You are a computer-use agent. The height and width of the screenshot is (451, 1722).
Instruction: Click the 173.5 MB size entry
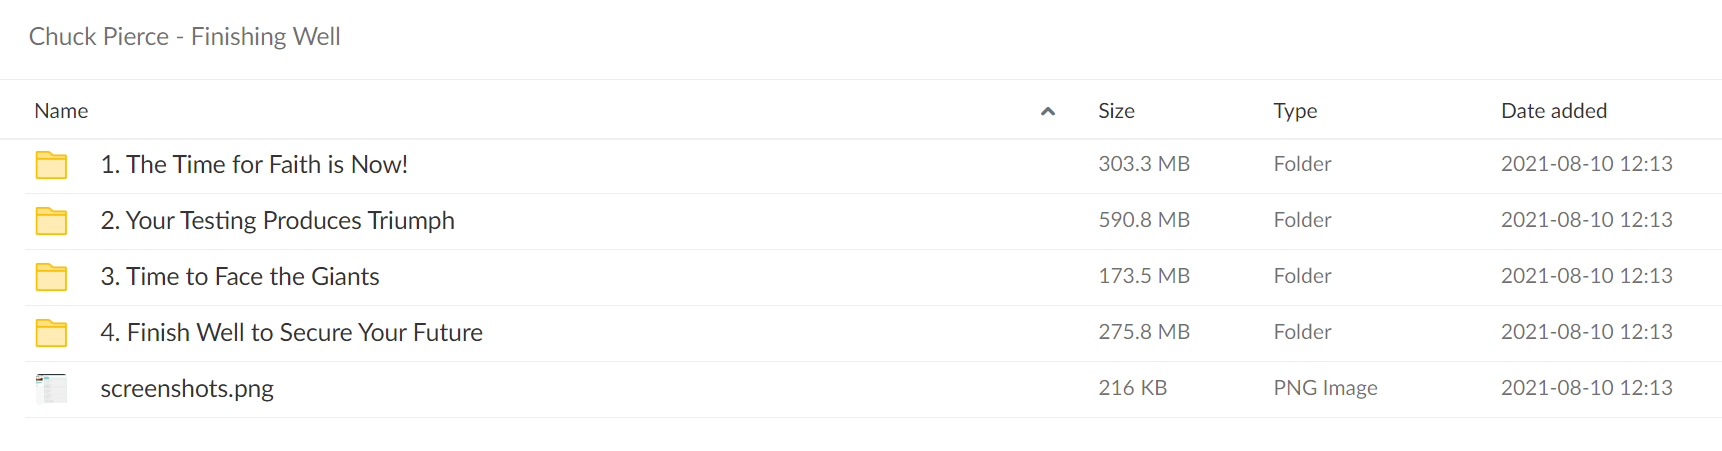click(1144, 276)
